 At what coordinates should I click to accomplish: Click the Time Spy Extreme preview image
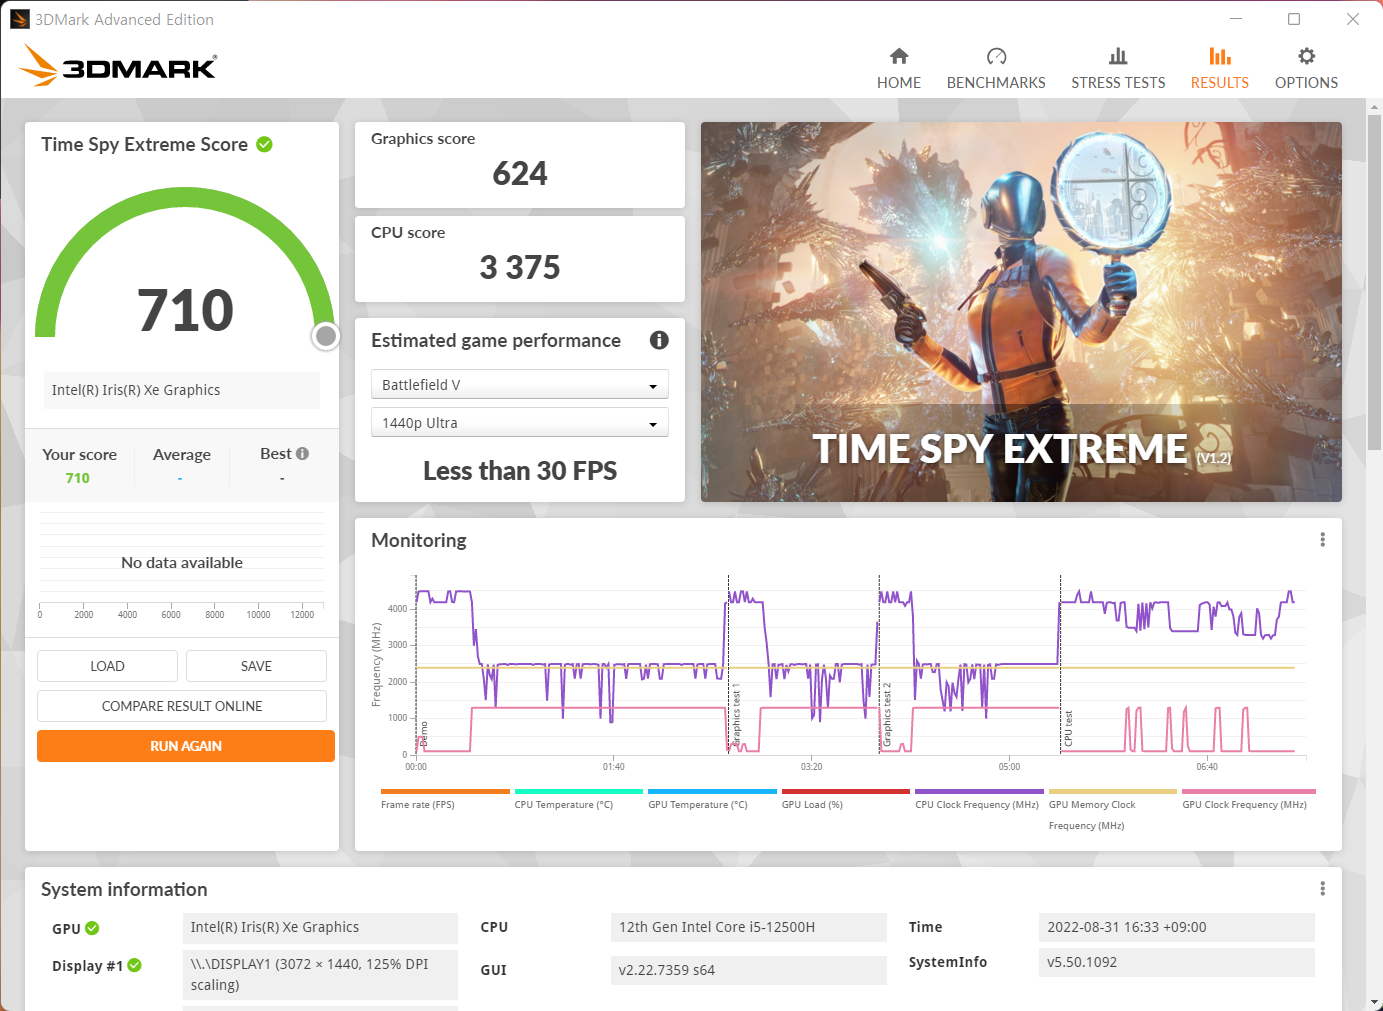click(x=1021, y=312)
